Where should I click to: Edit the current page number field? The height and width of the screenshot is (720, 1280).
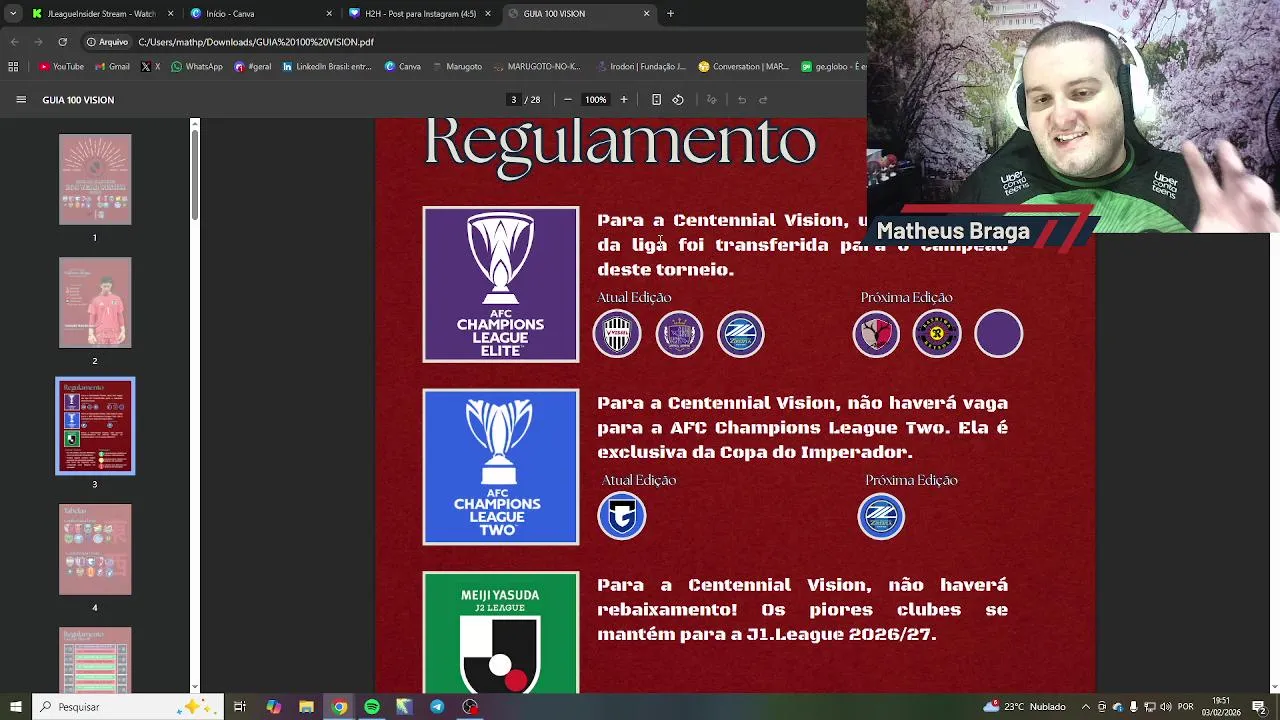[x=514, y=100]
